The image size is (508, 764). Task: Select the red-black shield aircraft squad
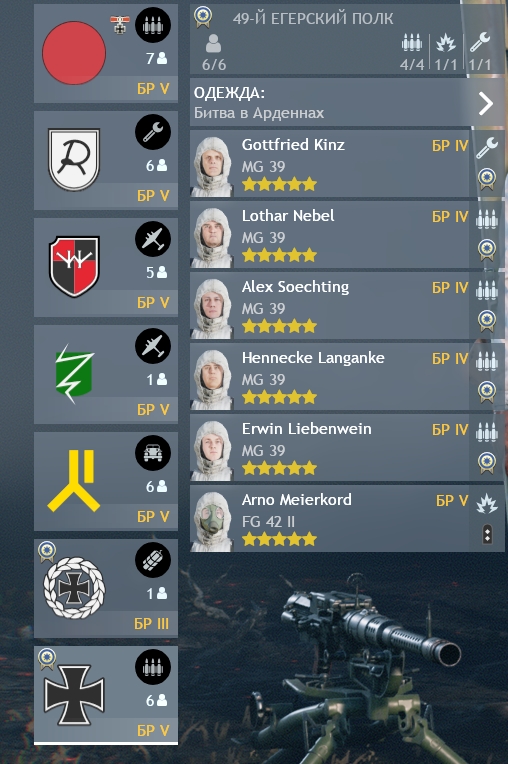click(x=106, y=267)
